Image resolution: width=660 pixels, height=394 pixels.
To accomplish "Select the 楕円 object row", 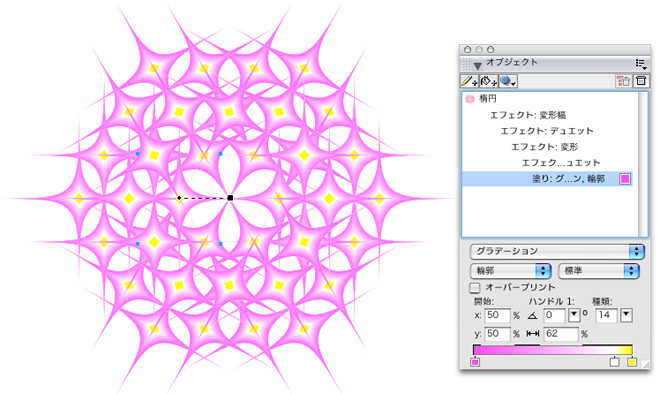I will pyautogui.click(x=549, y=99).
